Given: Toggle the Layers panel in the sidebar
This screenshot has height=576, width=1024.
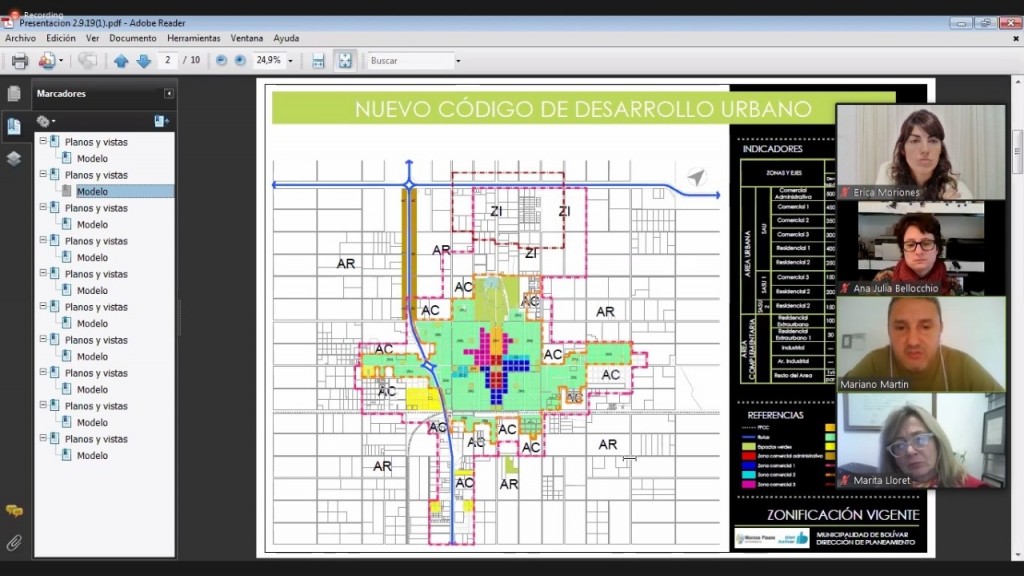Looking at the screenshot, I should pos(14,158).
